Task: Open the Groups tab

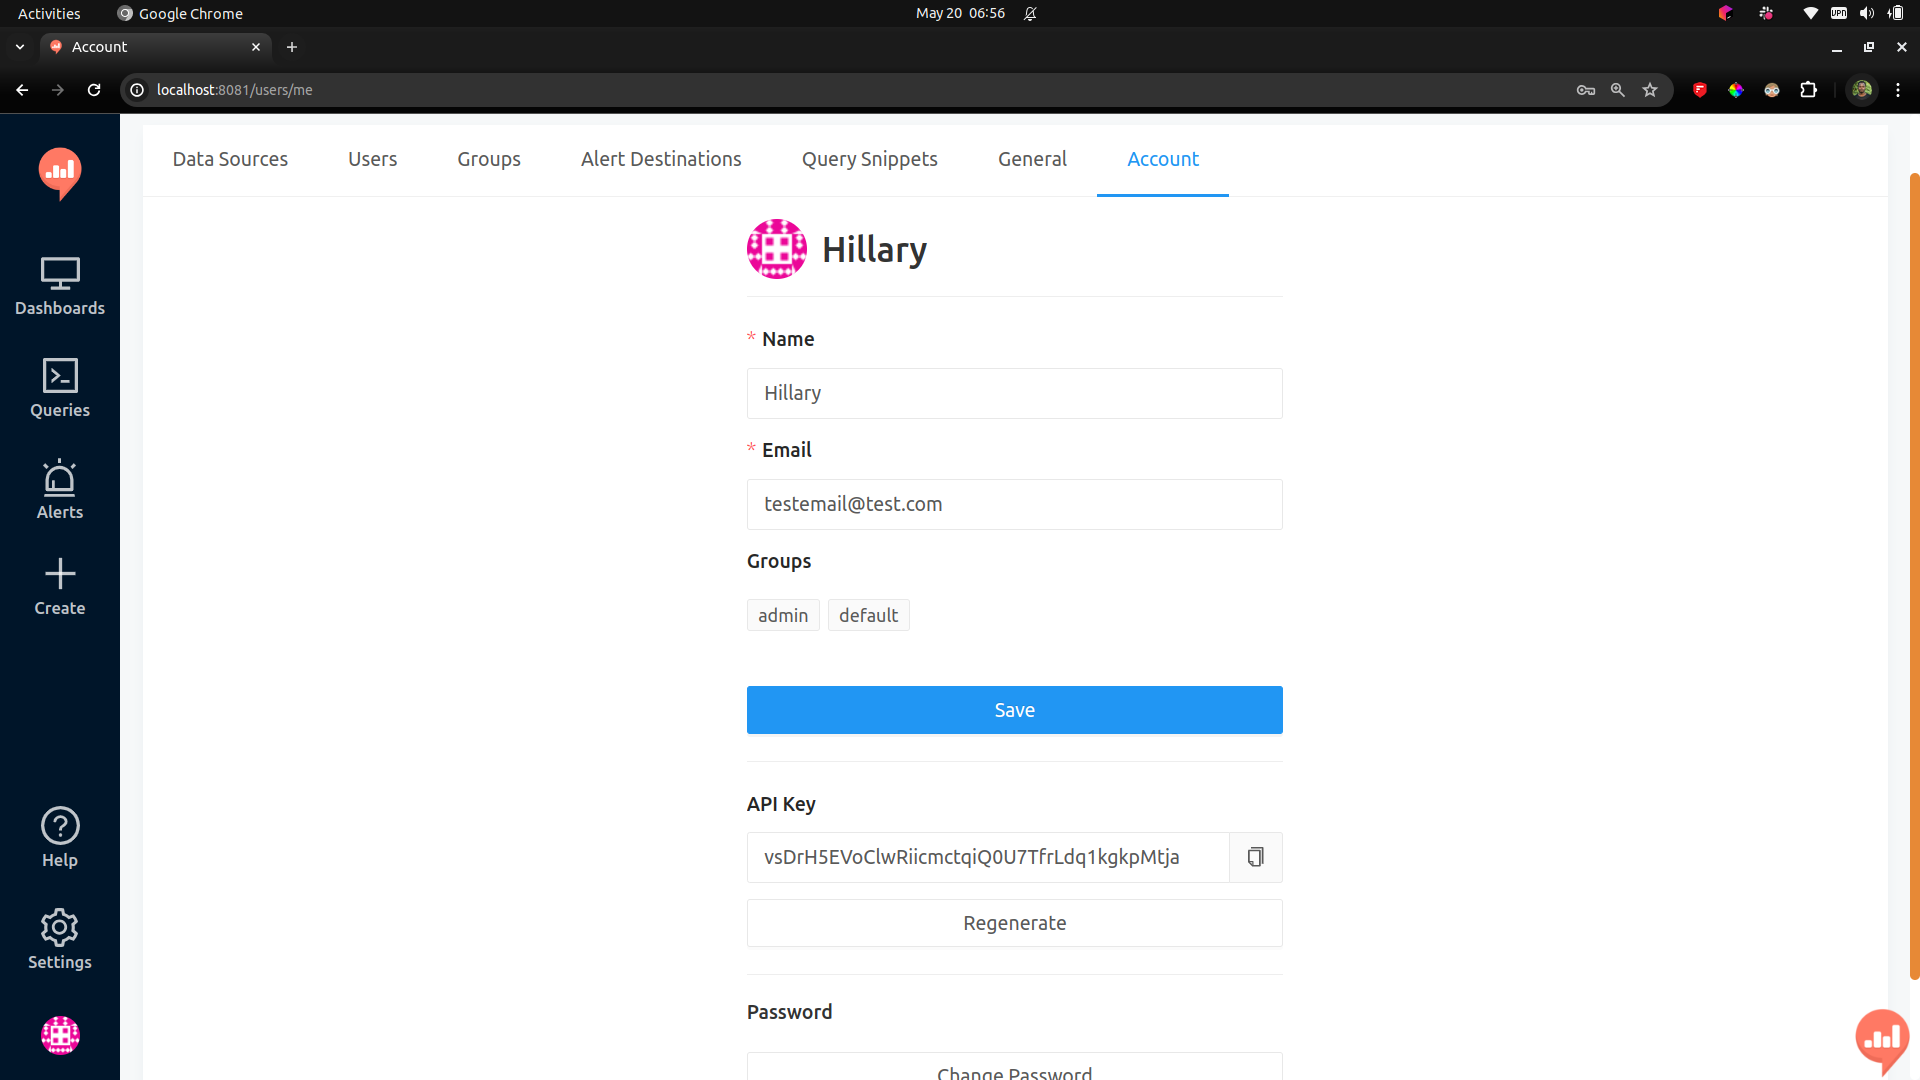Action: 489,159
